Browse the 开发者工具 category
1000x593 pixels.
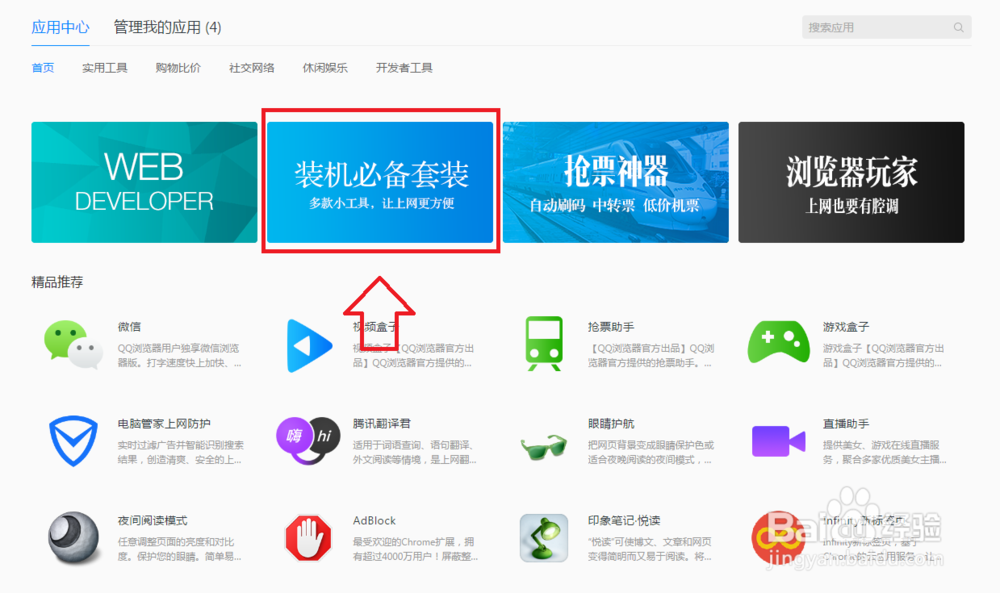click(404, 68)
